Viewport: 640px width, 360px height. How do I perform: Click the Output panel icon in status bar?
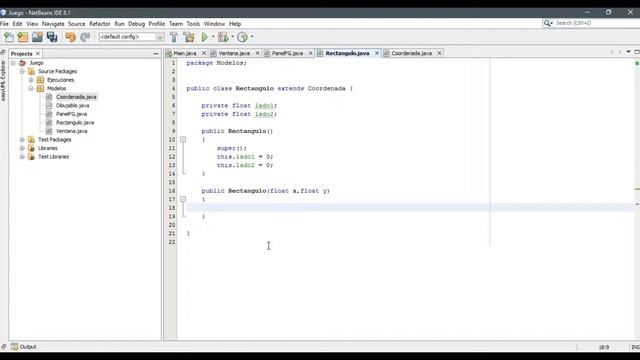(x=15, y=347)
